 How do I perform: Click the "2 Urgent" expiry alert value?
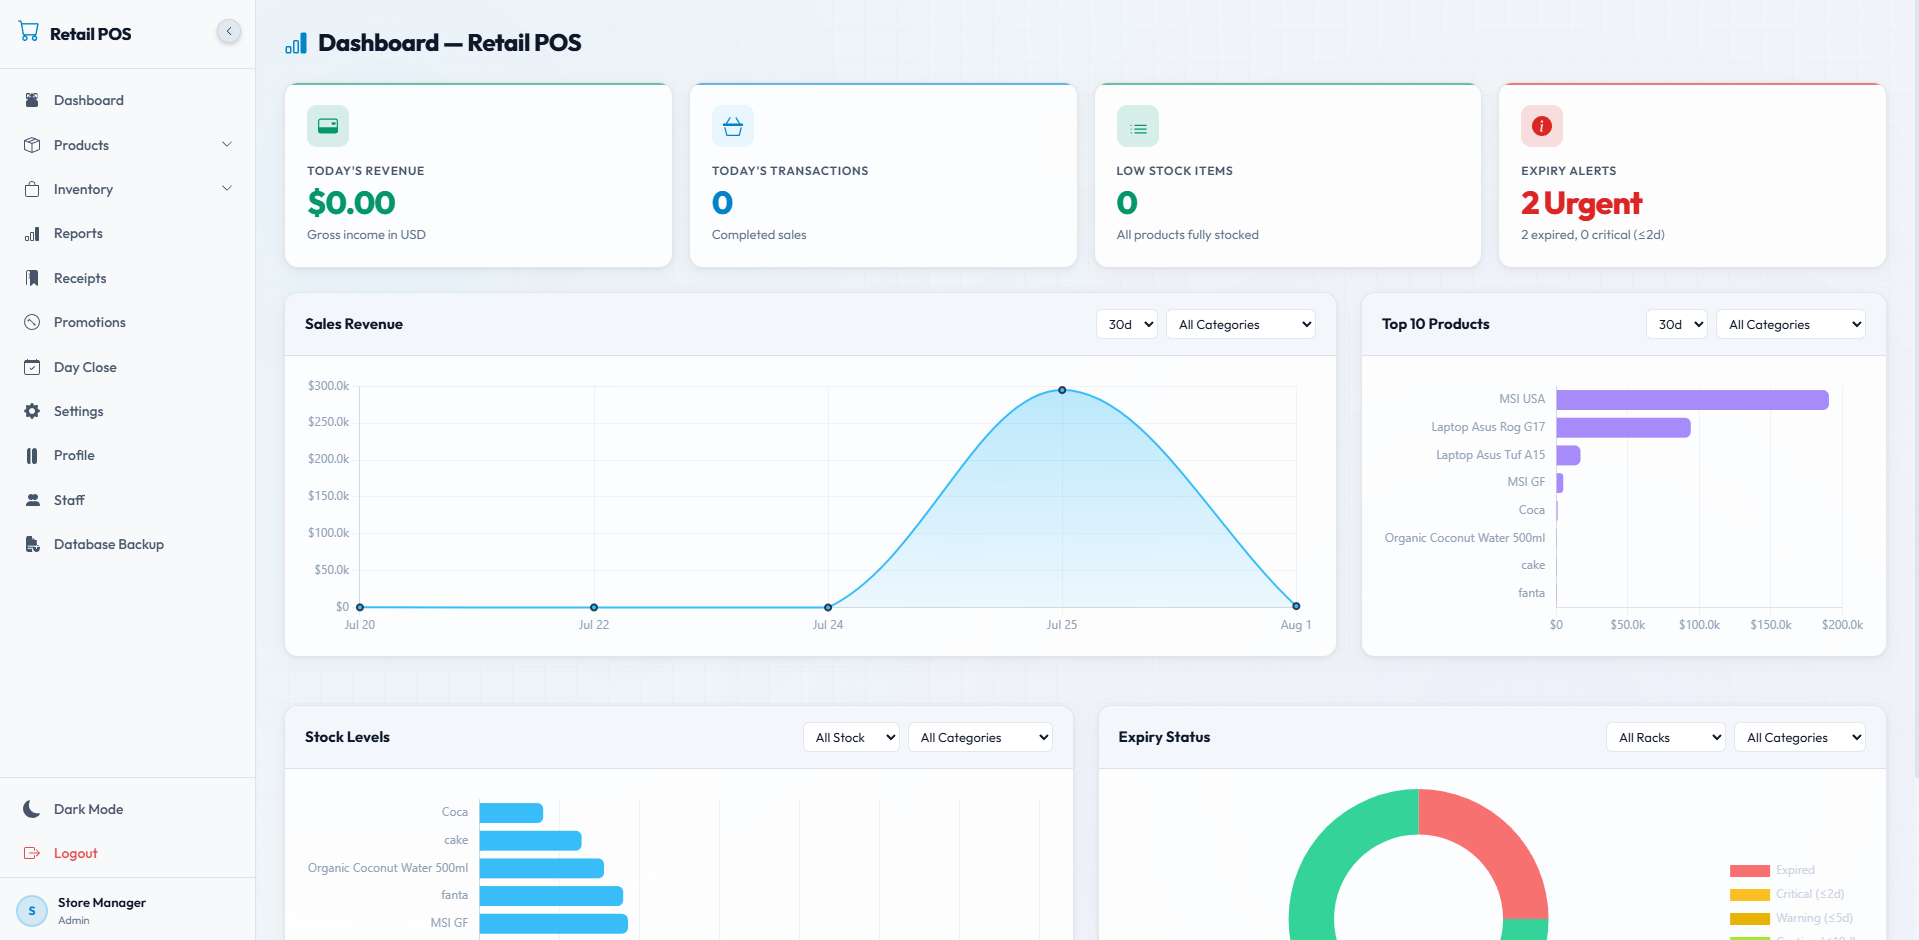click(x=1581, y=203)
